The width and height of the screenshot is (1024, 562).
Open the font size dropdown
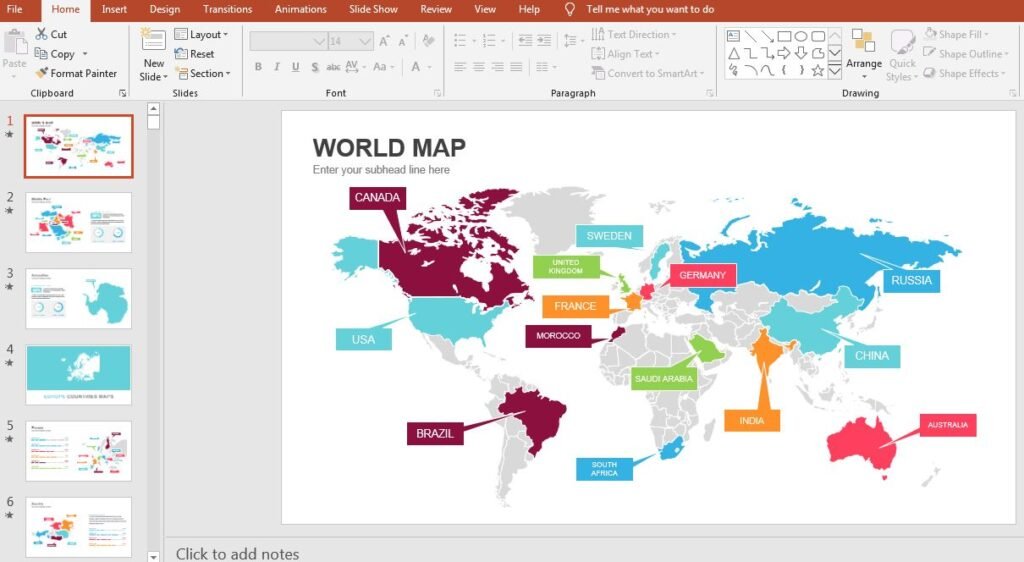[366, 41]
